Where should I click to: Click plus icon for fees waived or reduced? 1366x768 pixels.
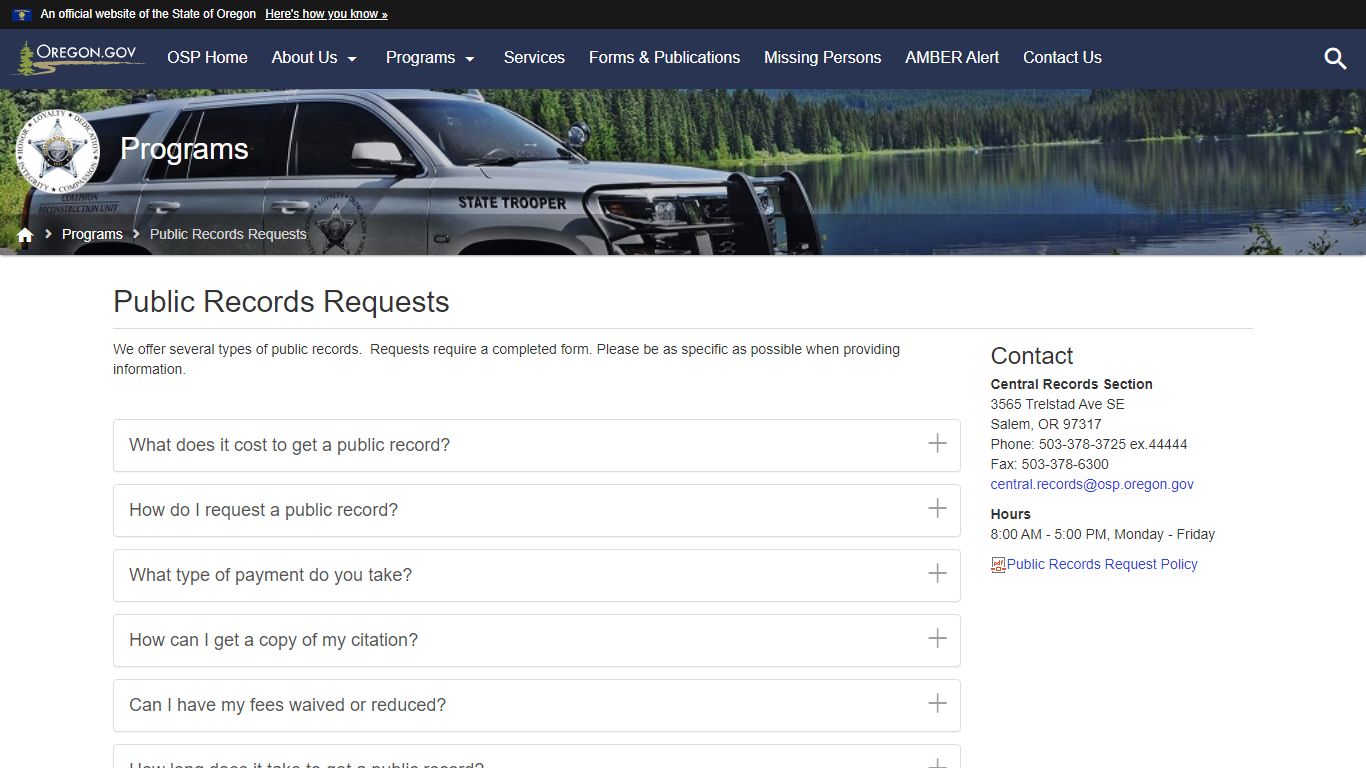(937, 703)
